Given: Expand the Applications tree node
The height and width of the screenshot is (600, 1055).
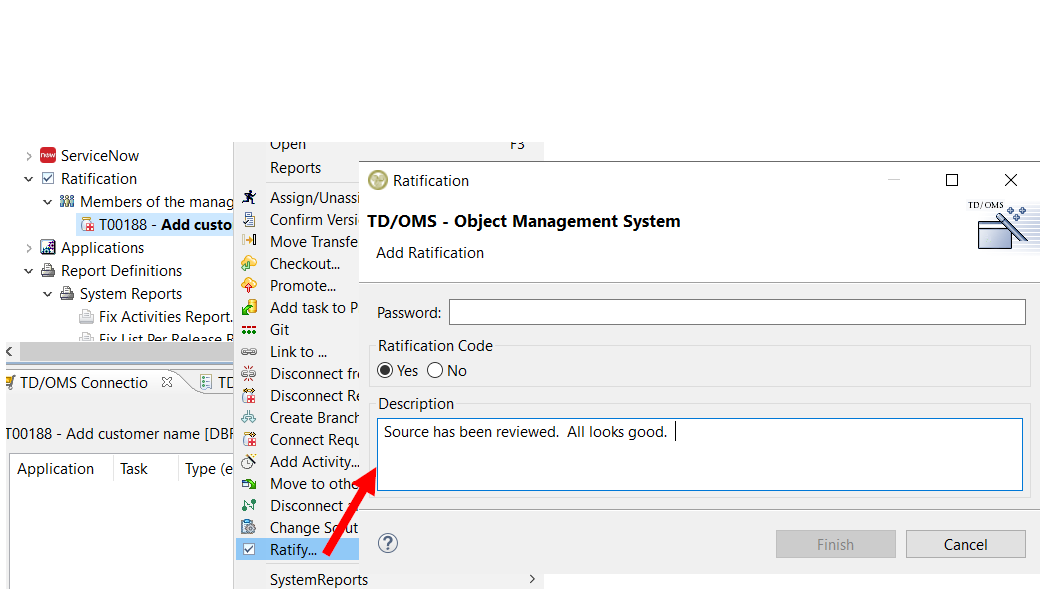Looking at the screenshot, I should pyautogui.click(x=29, y=248).
